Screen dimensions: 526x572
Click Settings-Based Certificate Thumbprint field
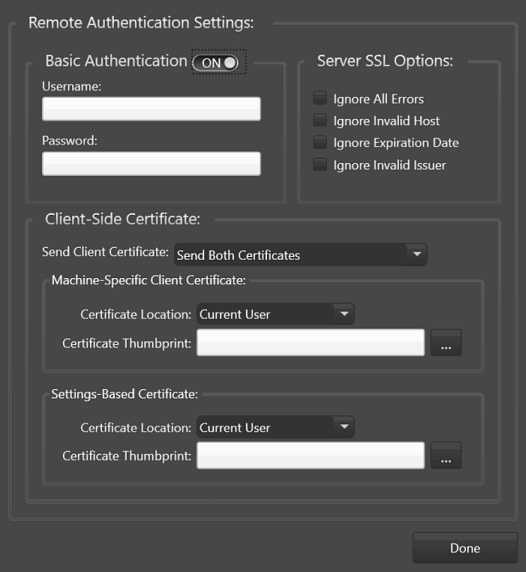pyautogui.click(x=311, y=455)
